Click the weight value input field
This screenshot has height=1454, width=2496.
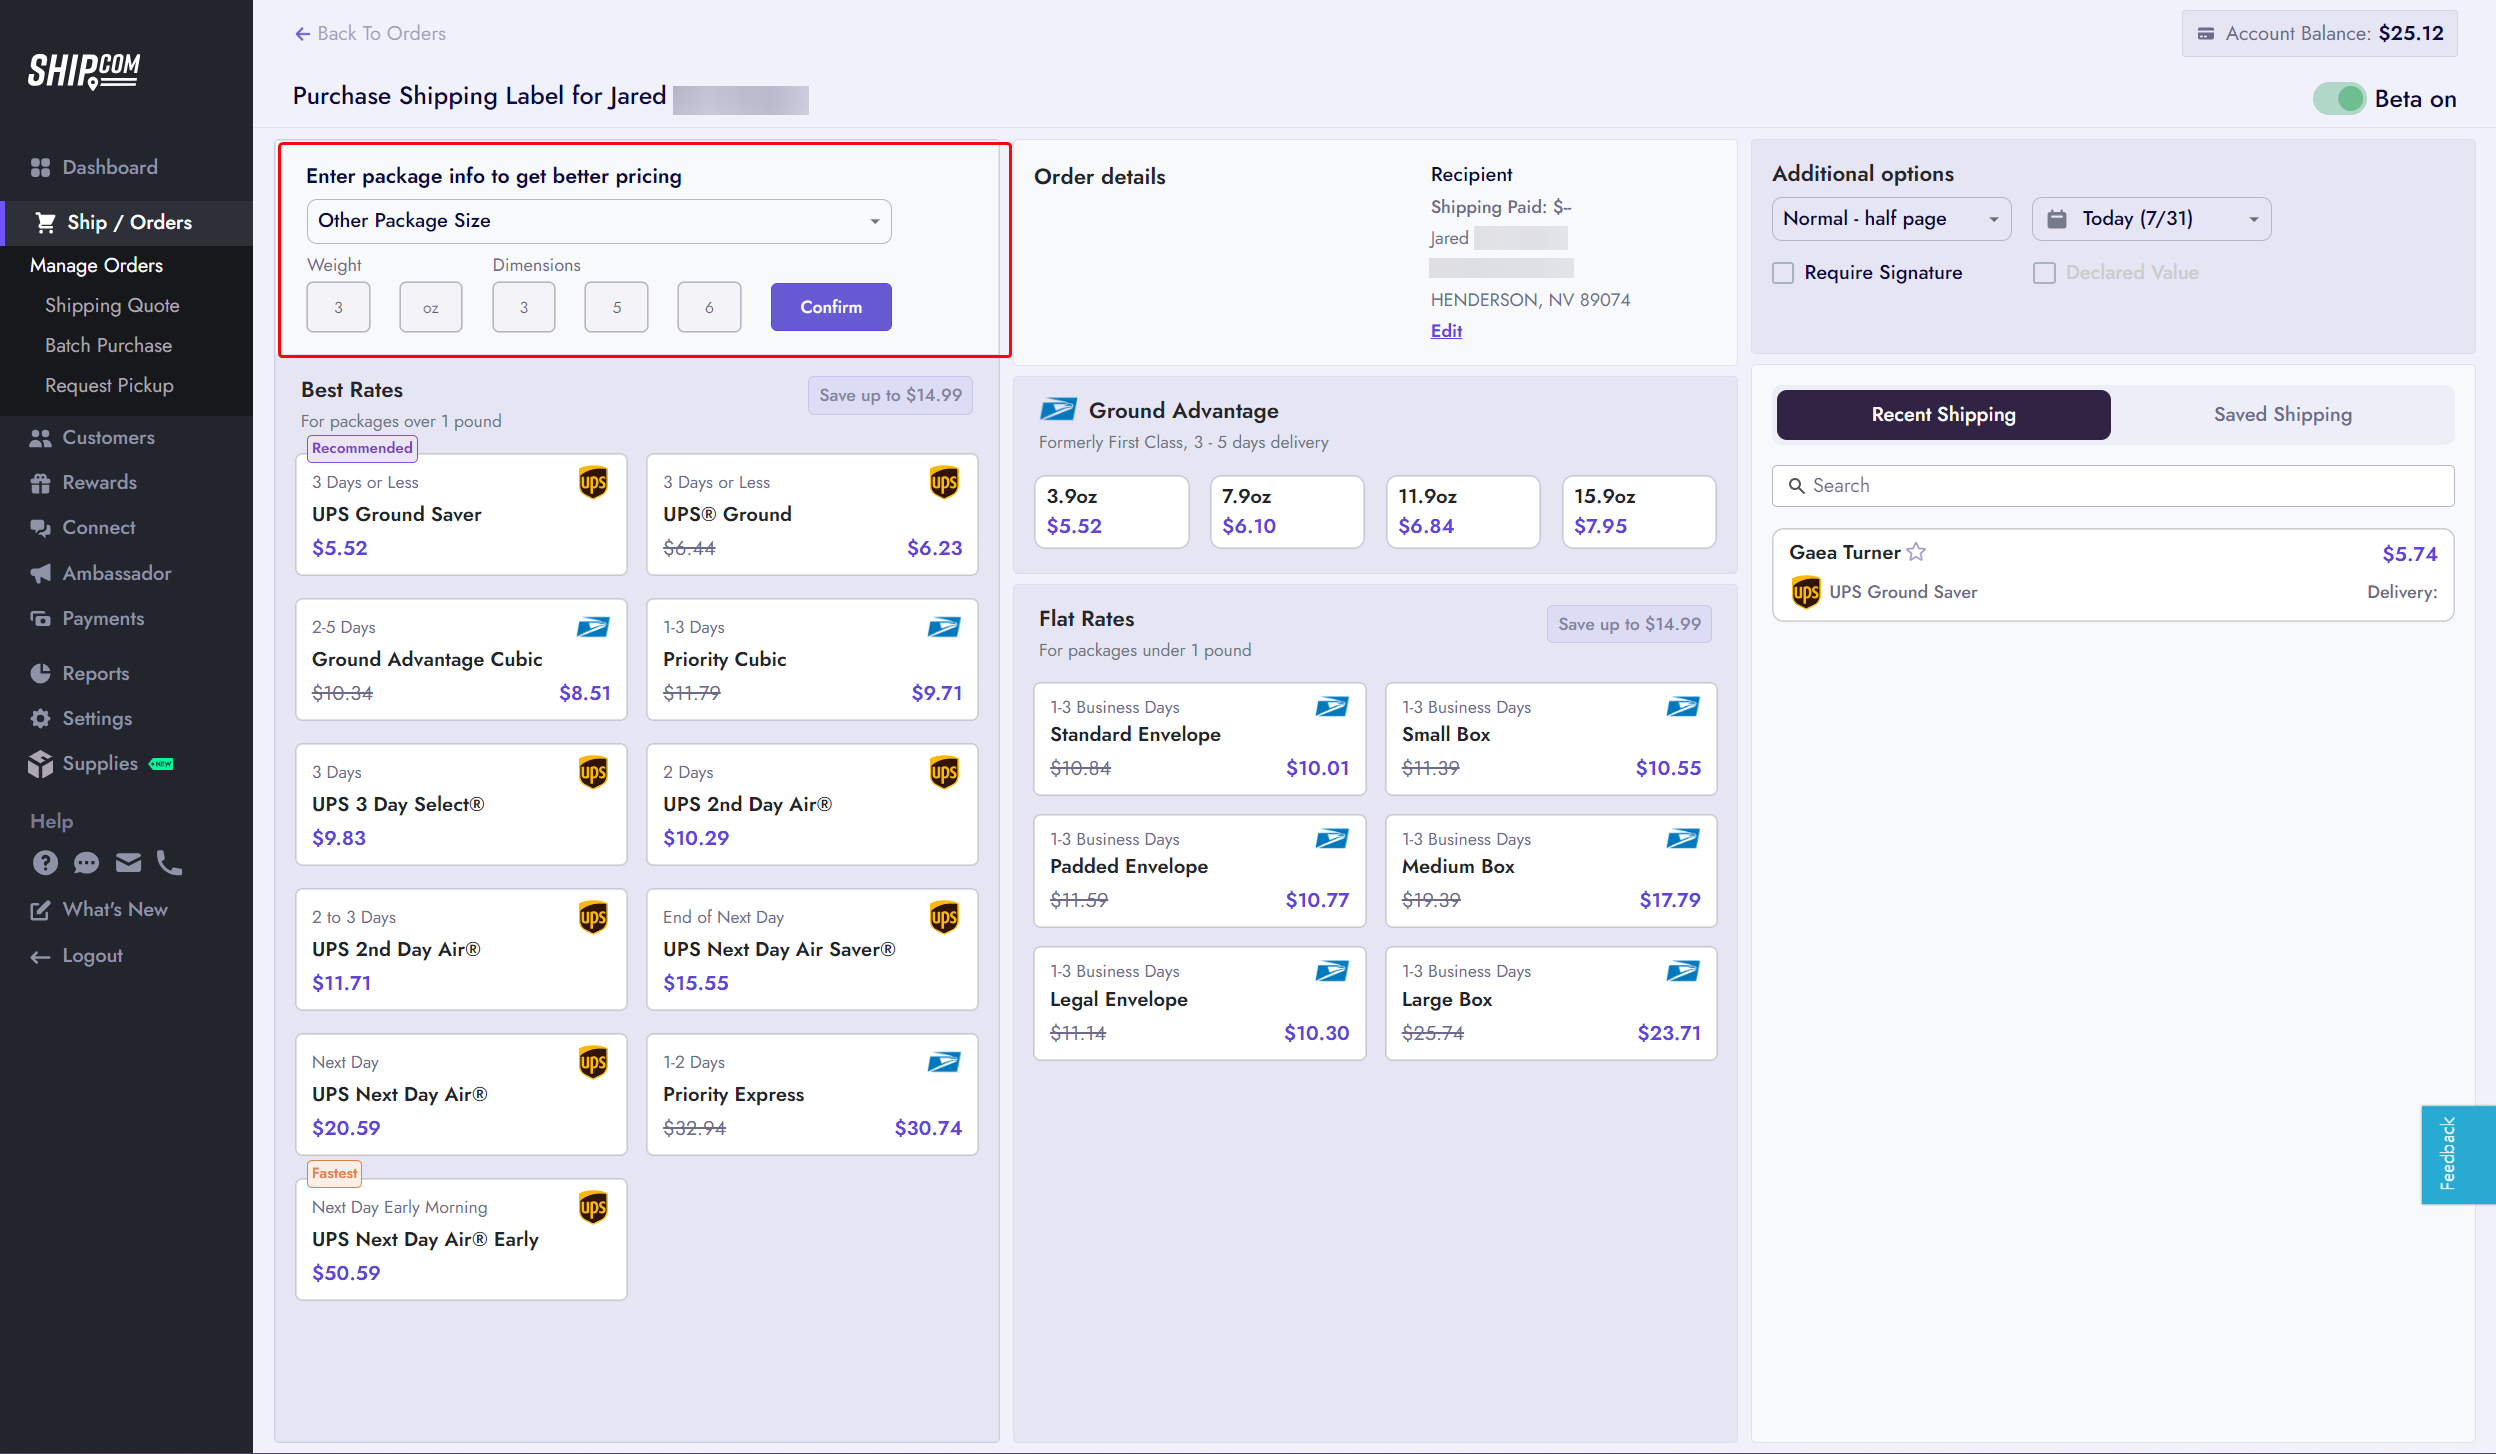(338, 307)
